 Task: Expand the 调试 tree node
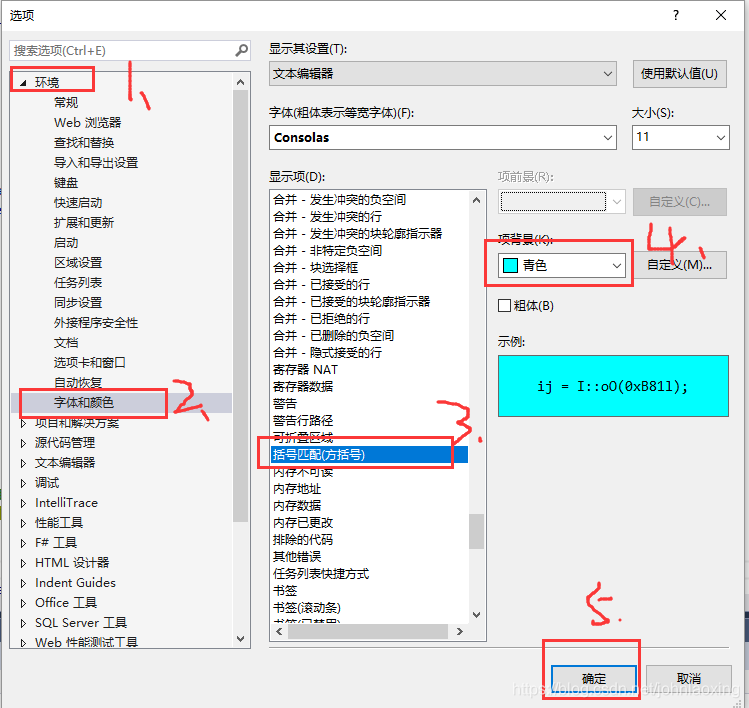tap(23, 483)
